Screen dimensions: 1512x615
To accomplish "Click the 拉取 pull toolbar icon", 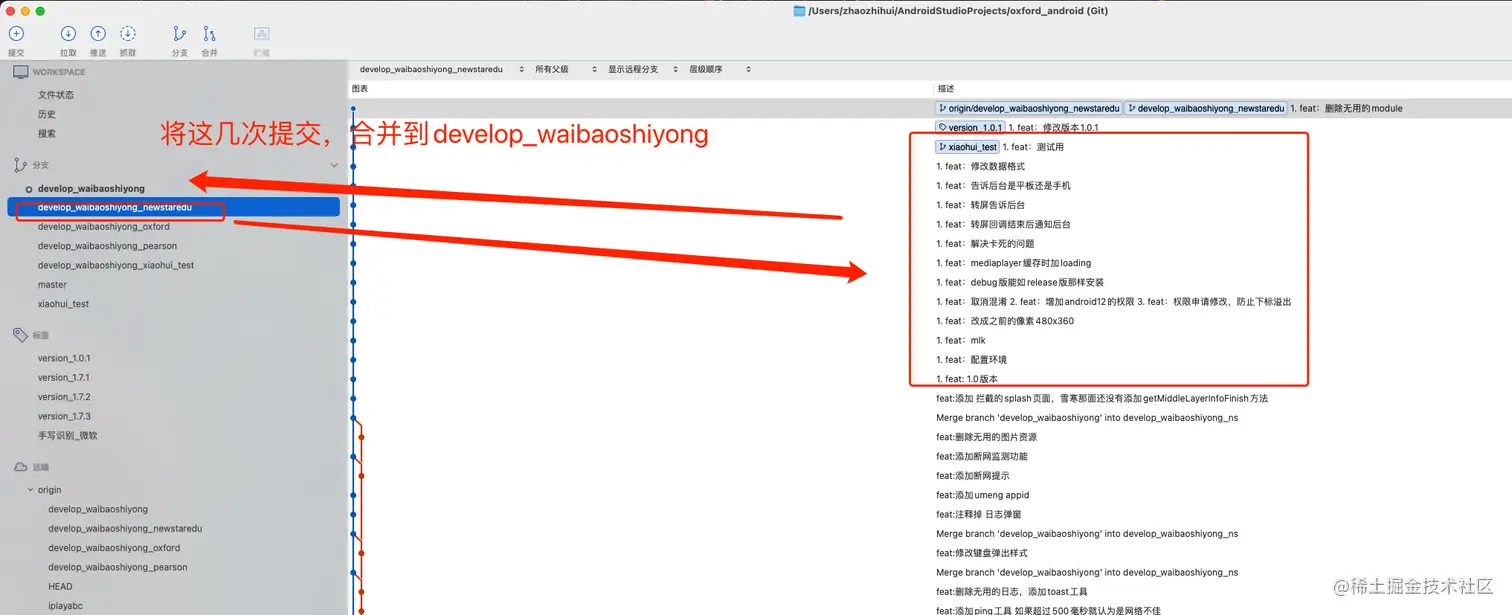I will click(68, 34).
